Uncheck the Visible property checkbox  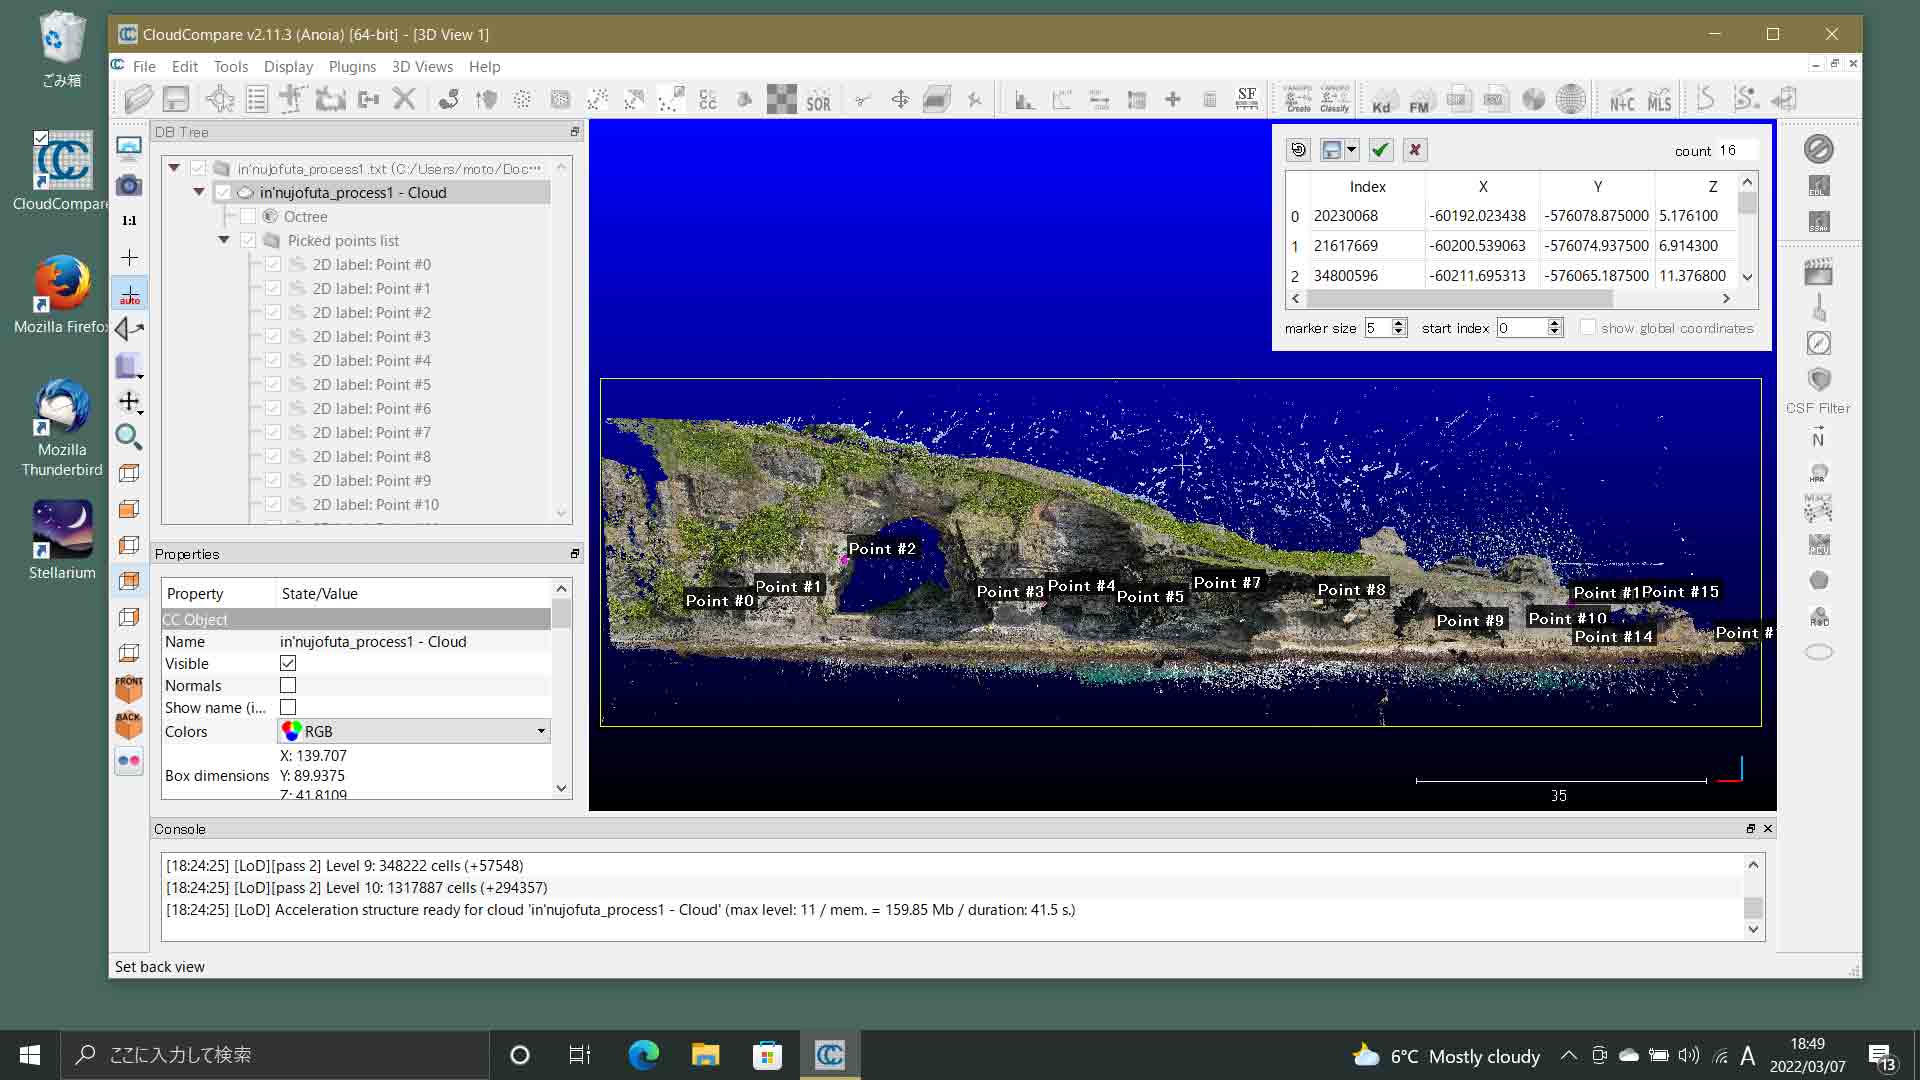point(288,663)
